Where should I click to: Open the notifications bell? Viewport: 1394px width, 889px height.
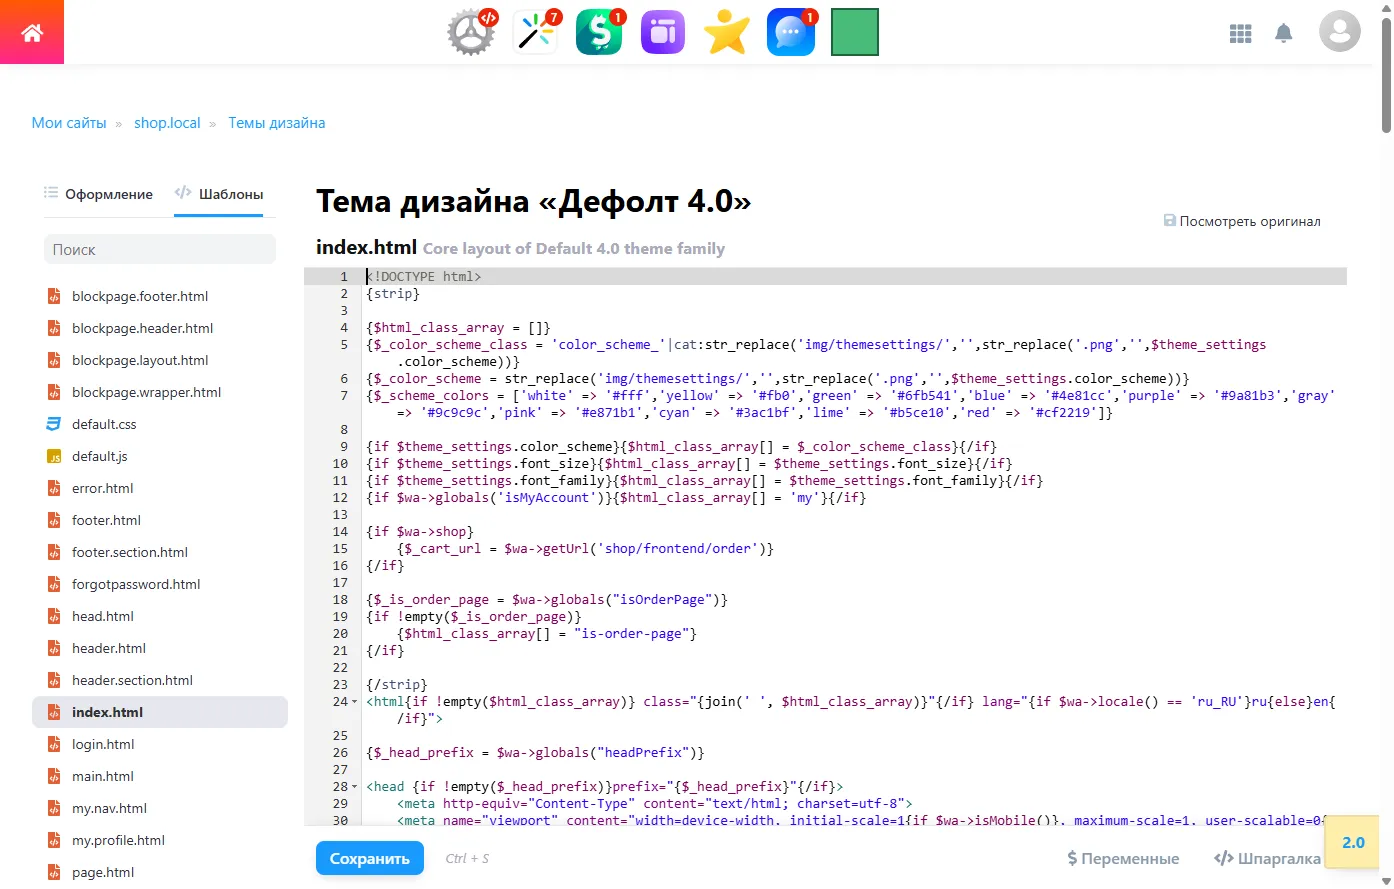click(1283, 33)
